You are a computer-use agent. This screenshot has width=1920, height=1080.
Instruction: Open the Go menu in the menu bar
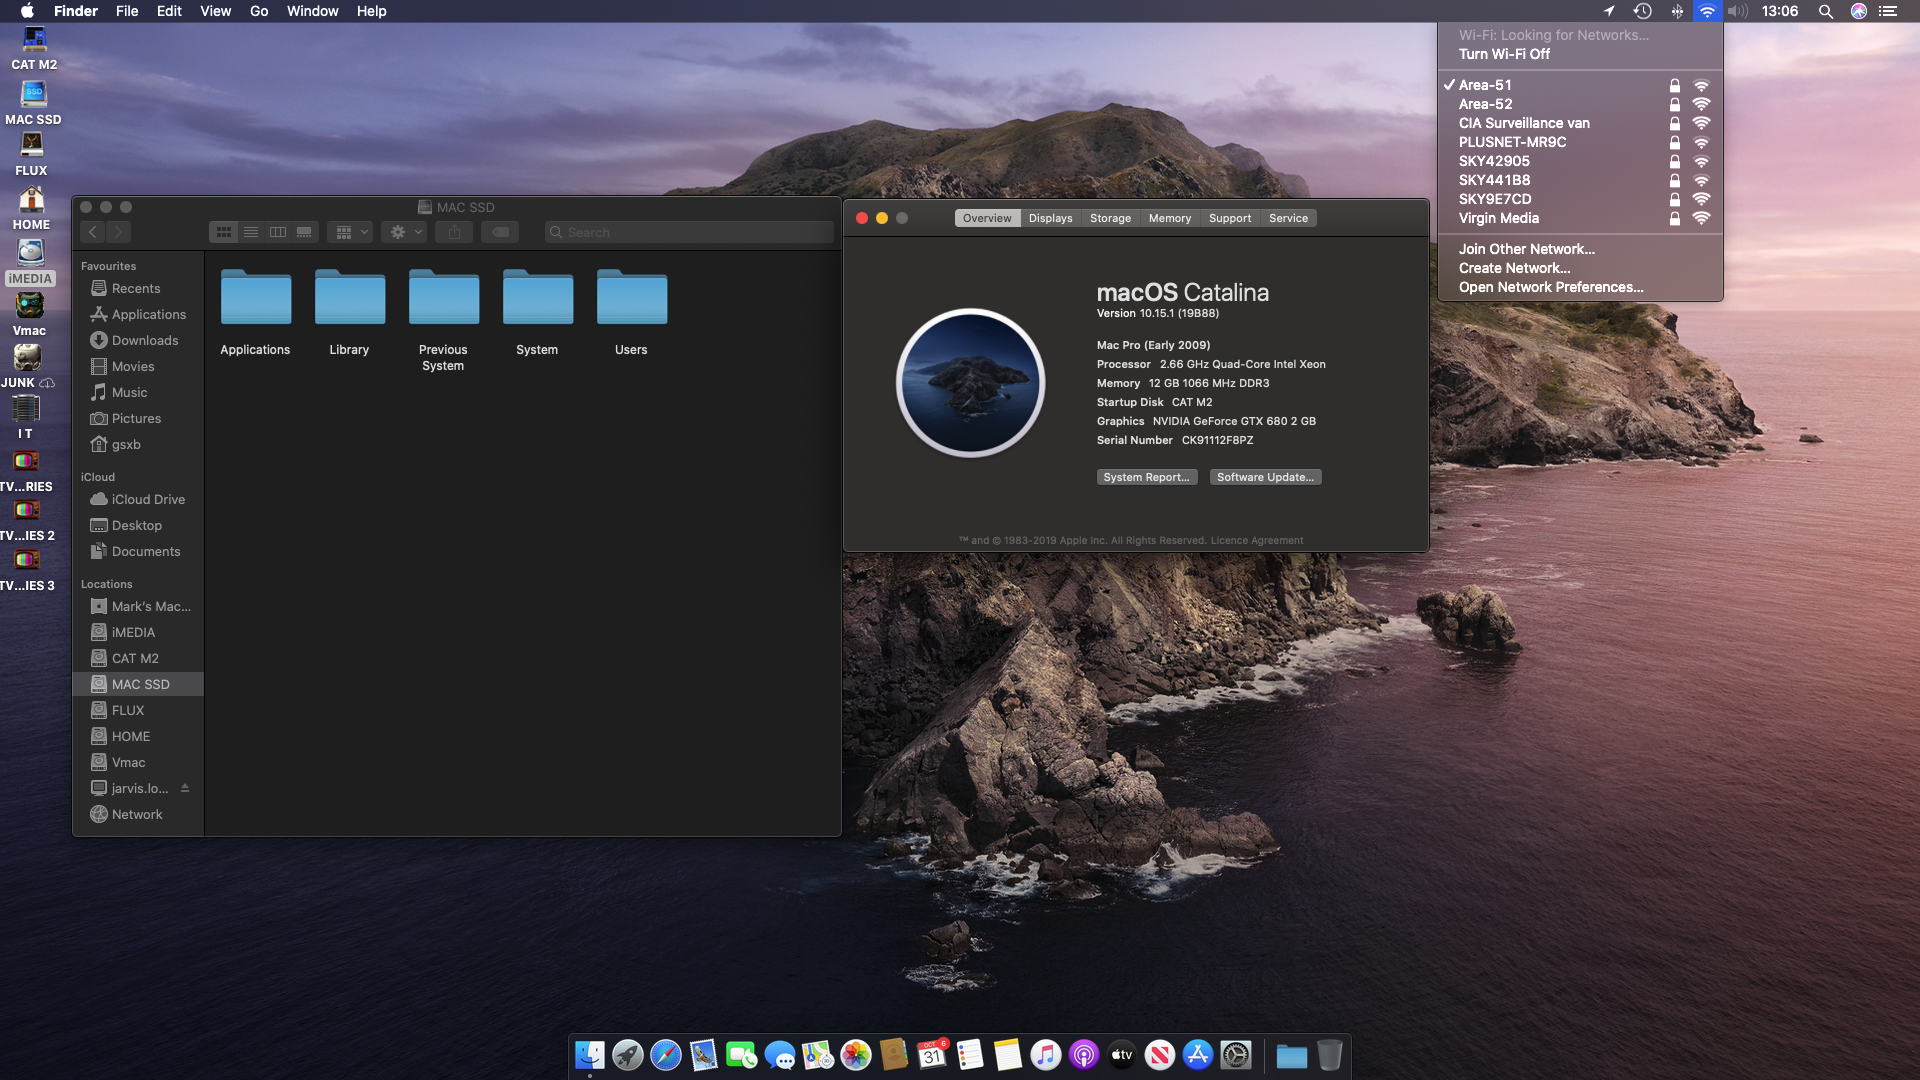(259, 11)
